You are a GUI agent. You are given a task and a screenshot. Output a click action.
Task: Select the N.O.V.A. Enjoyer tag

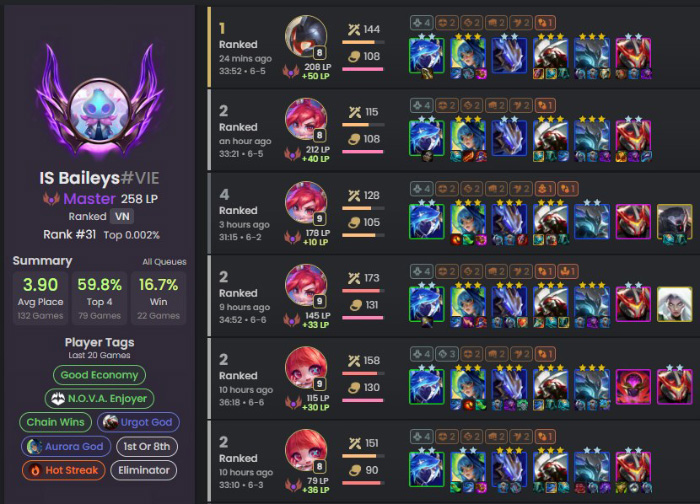click(99, 398)
